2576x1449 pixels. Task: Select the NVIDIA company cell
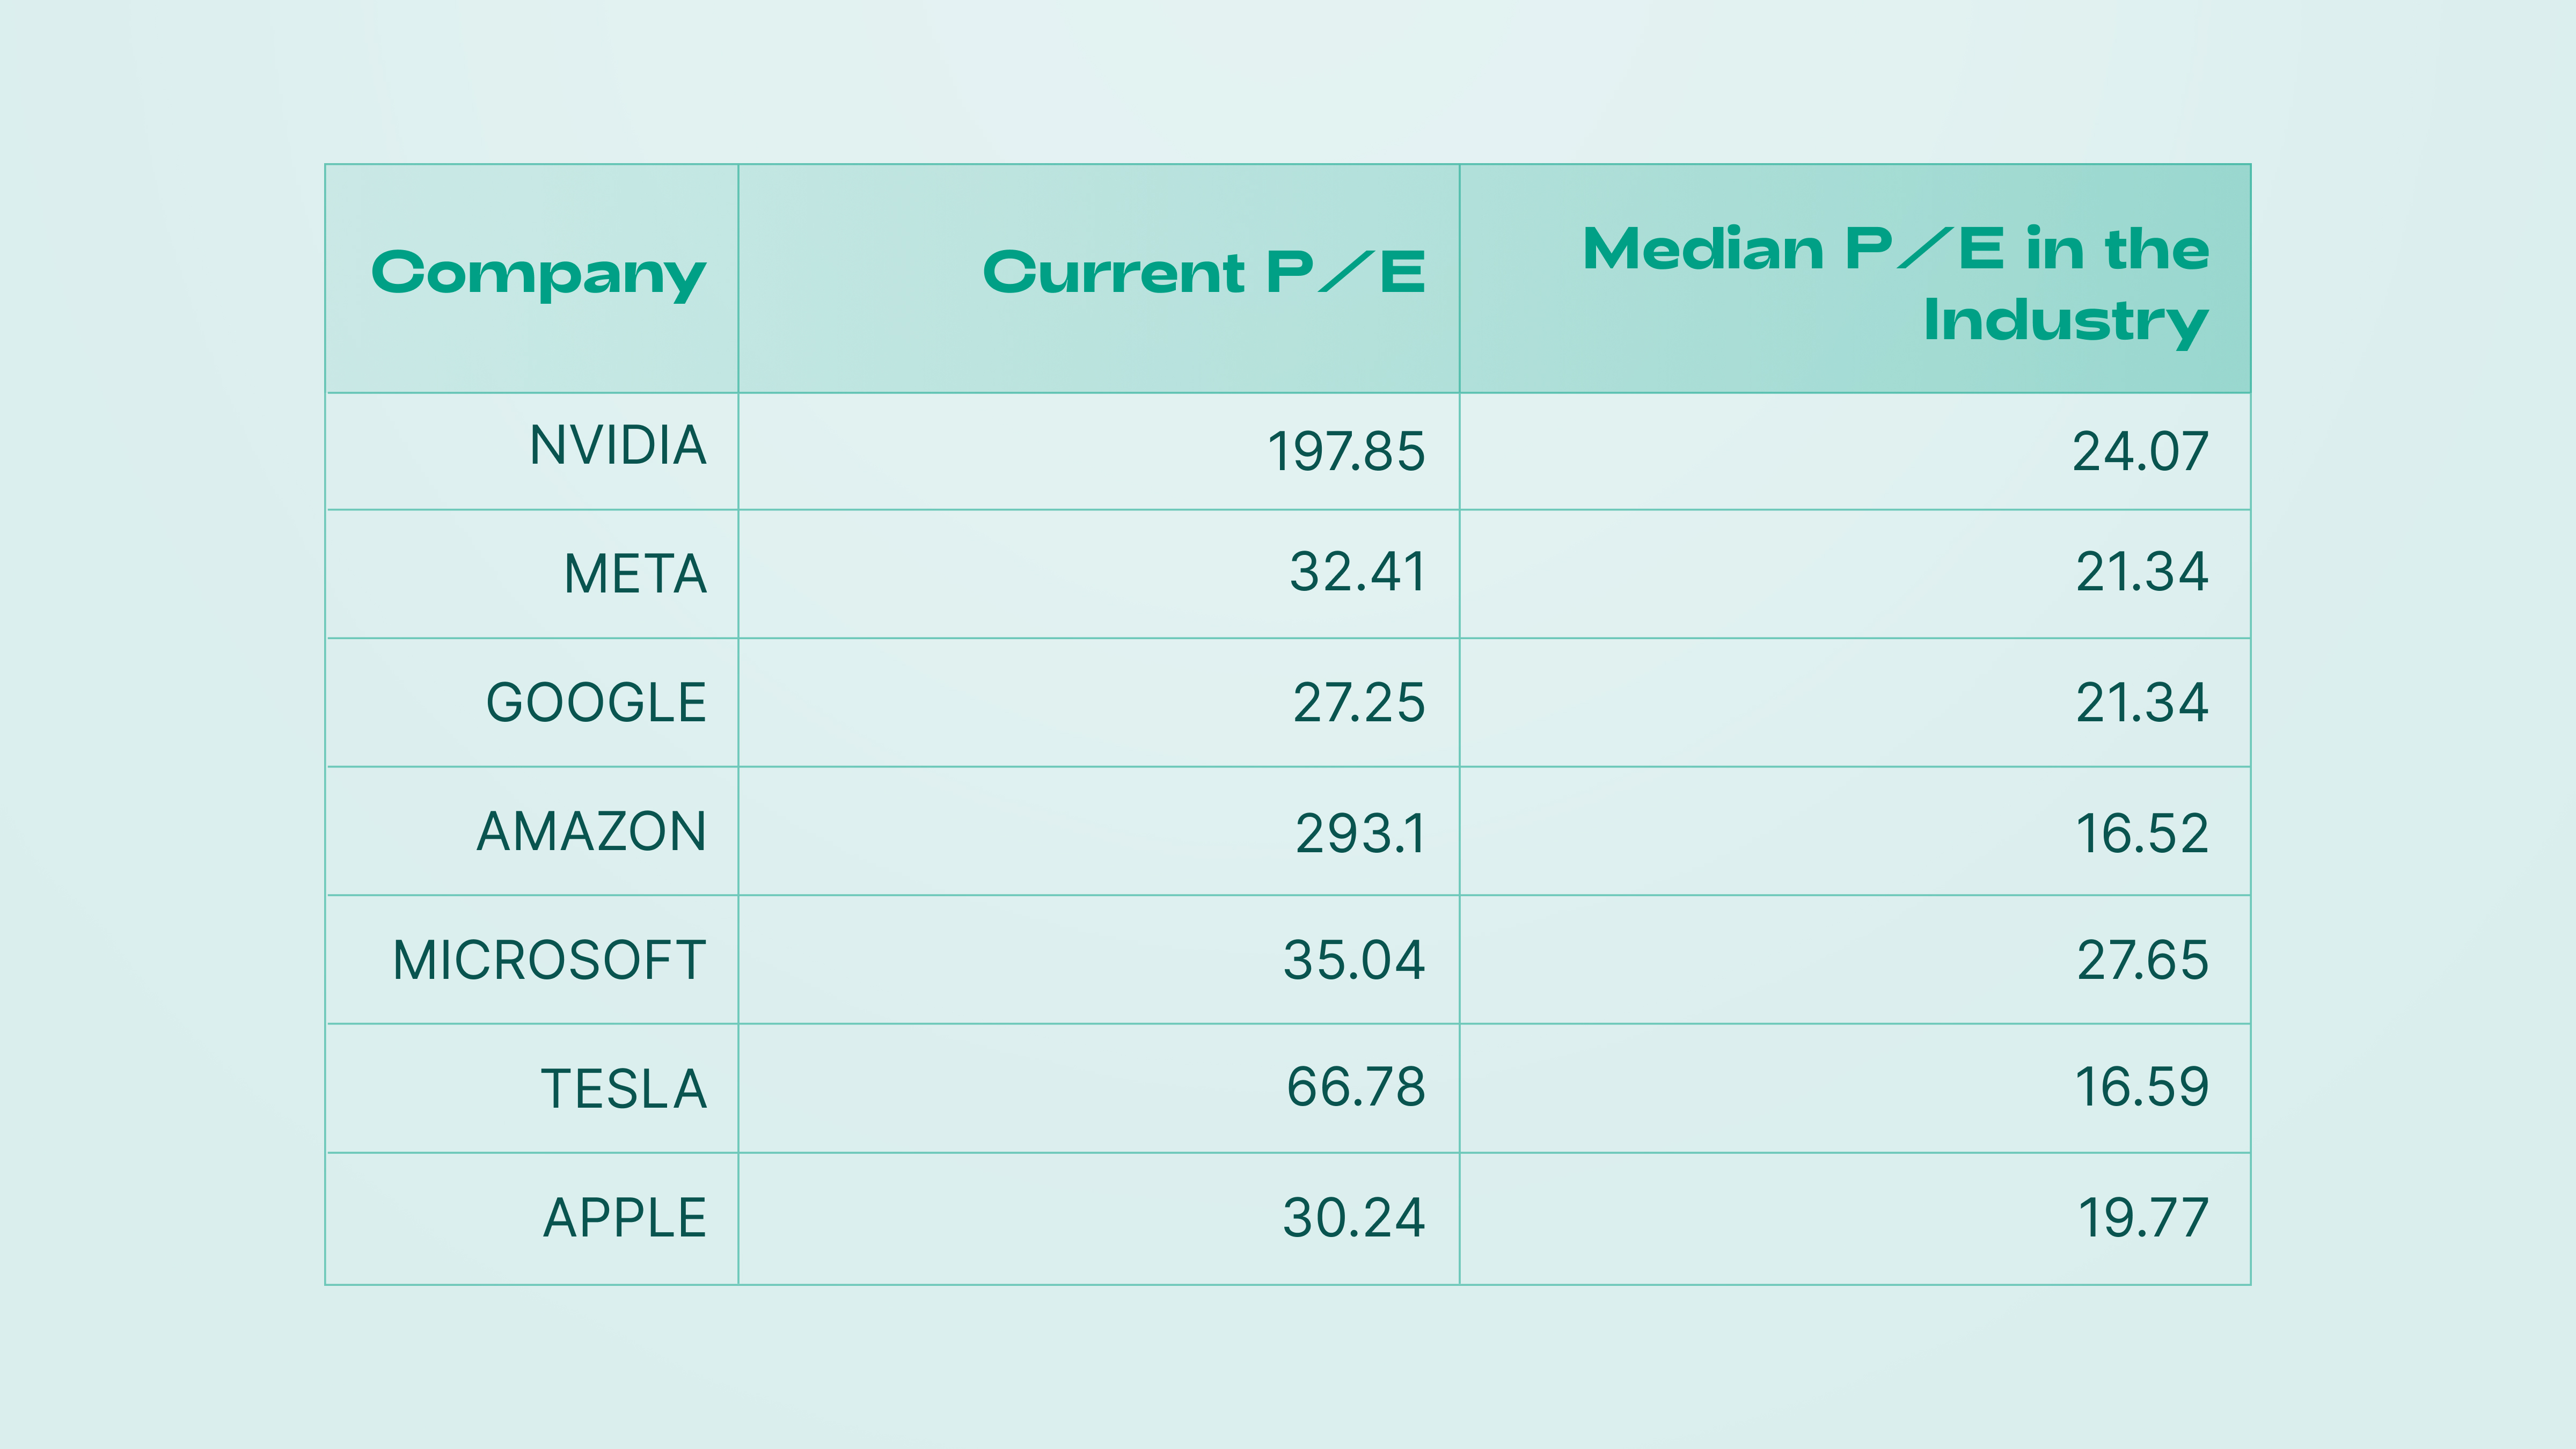point(617,446)
